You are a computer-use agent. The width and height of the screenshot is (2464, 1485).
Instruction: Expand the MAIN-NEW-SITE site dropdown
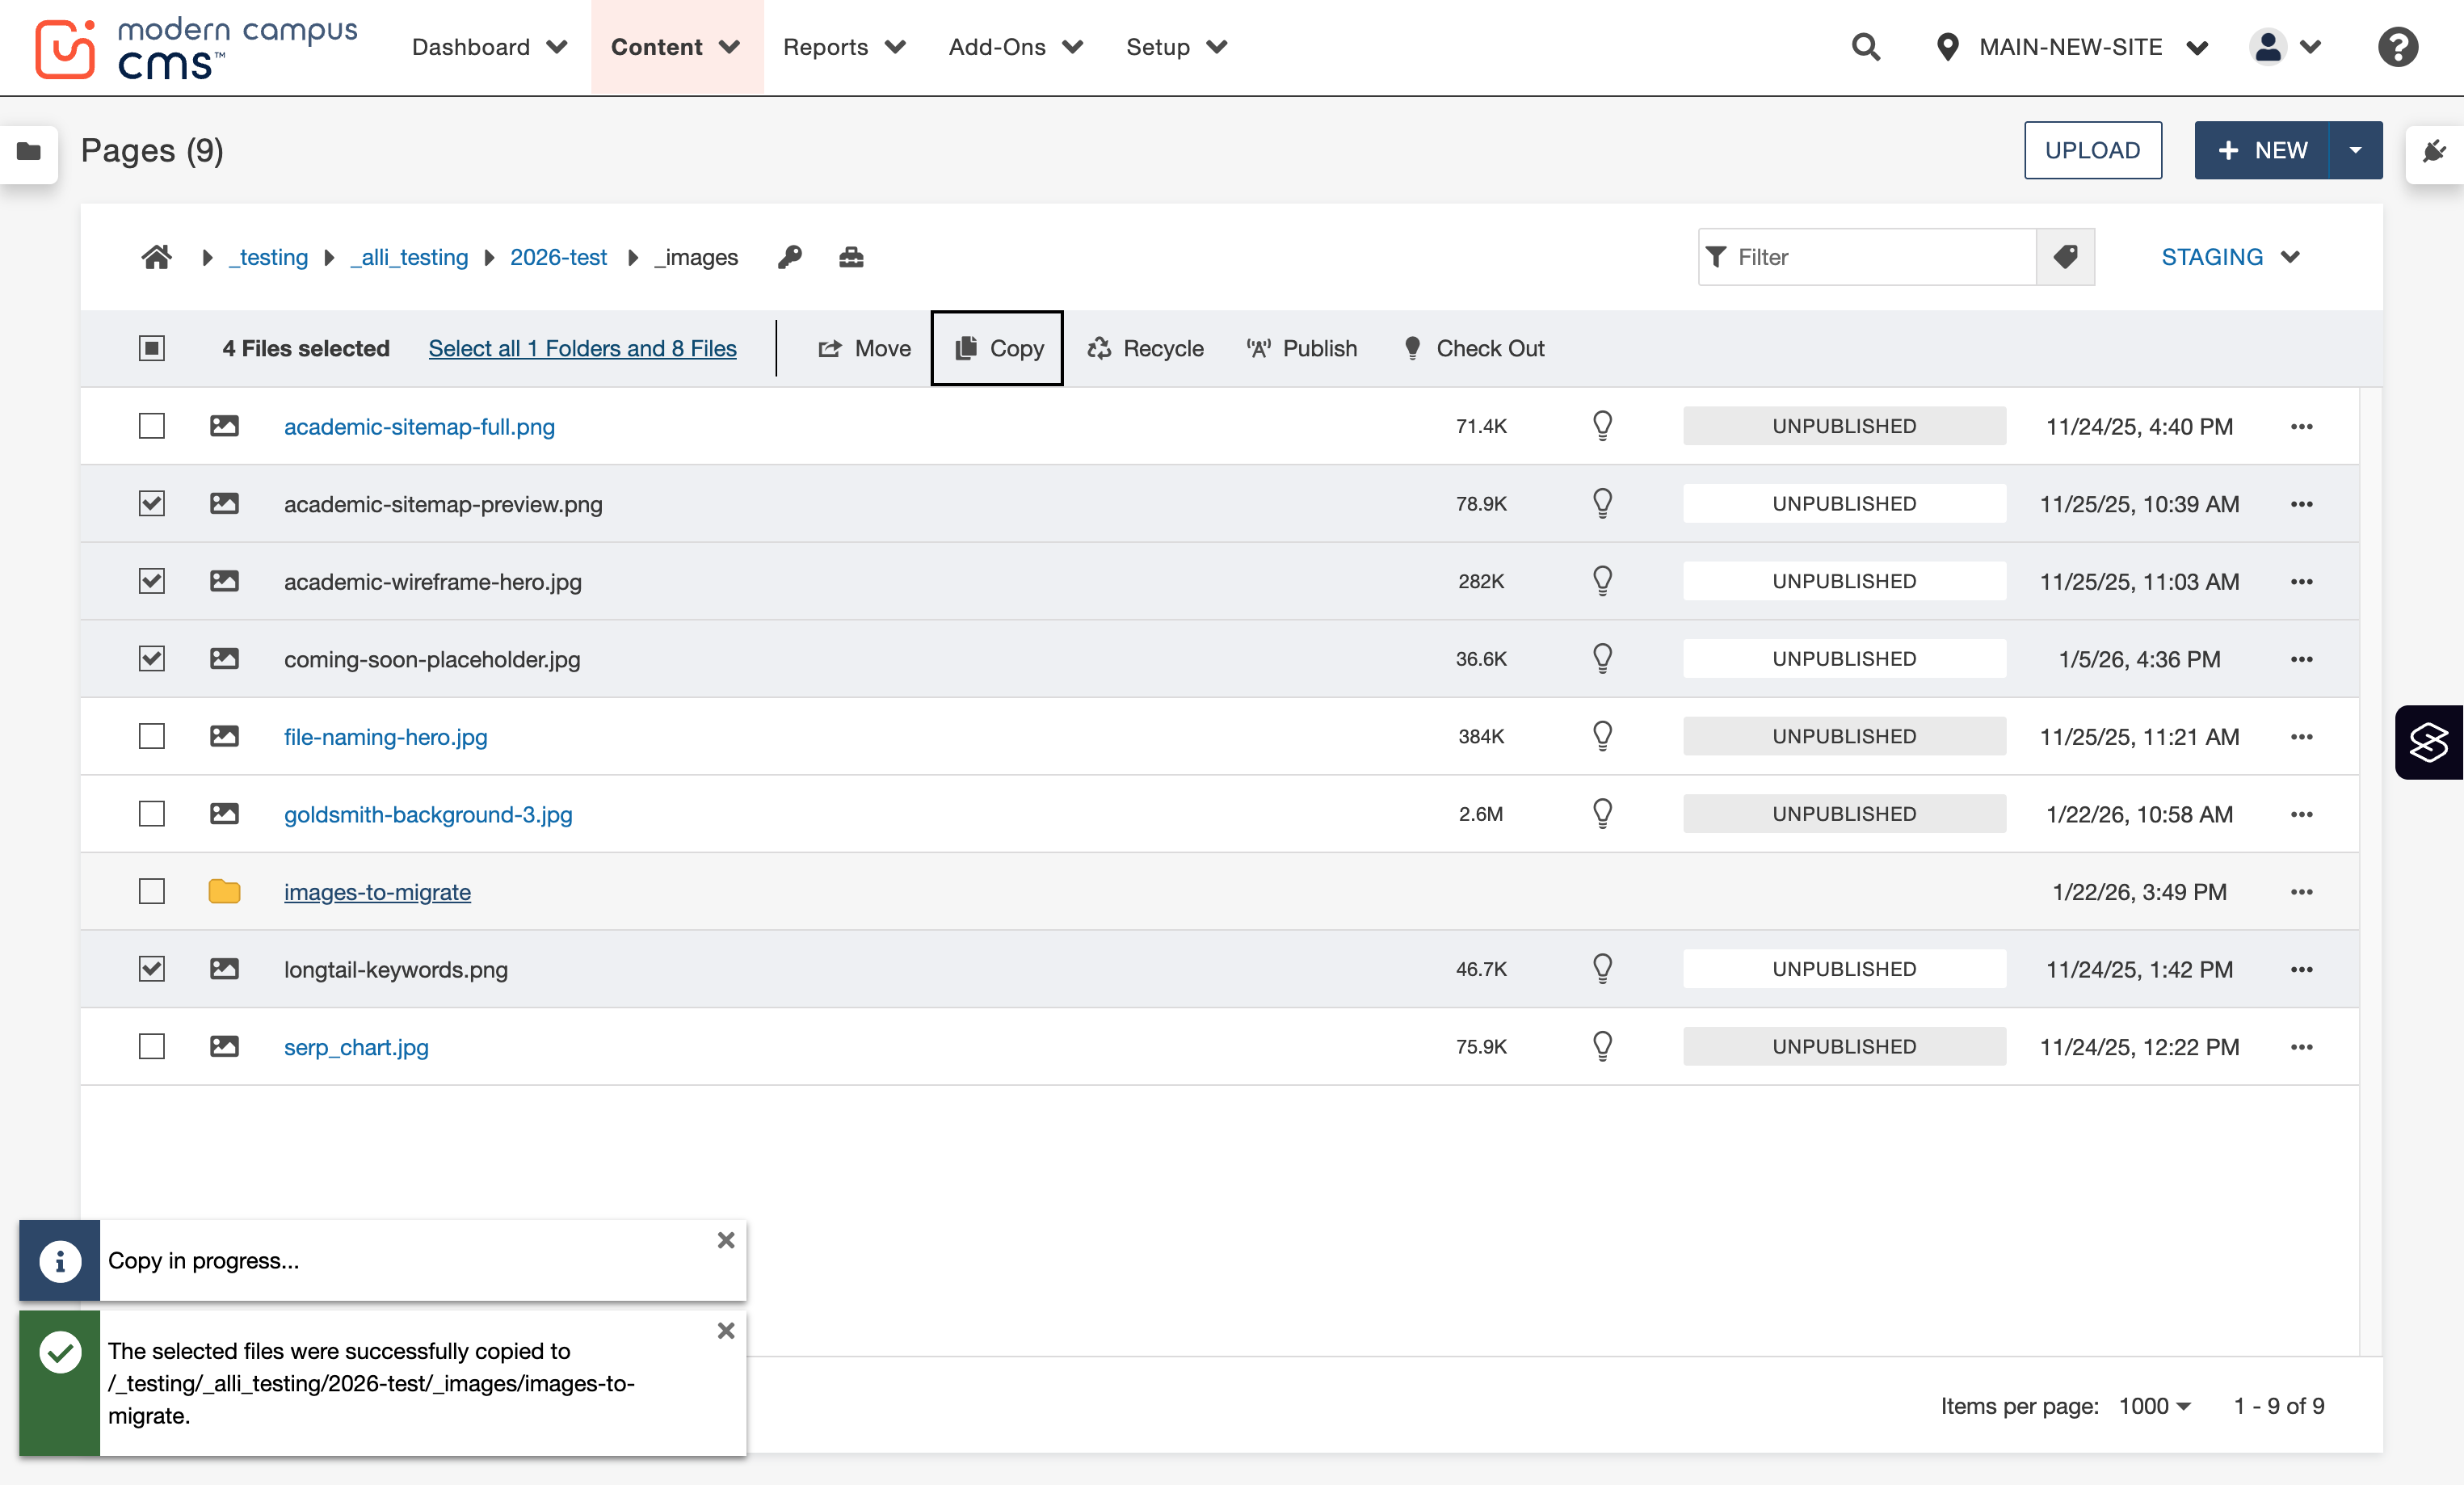click(2071, 47)
